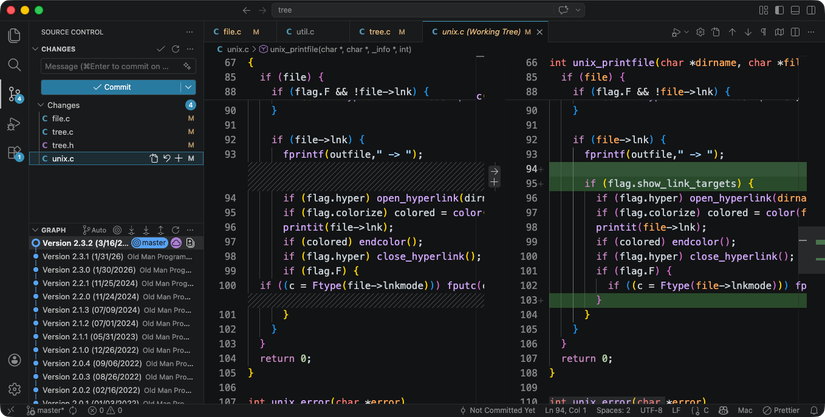Go to previous change arrow
This screenshot has width=825, height=417.
pyautogui.click(x=732, y=32)
